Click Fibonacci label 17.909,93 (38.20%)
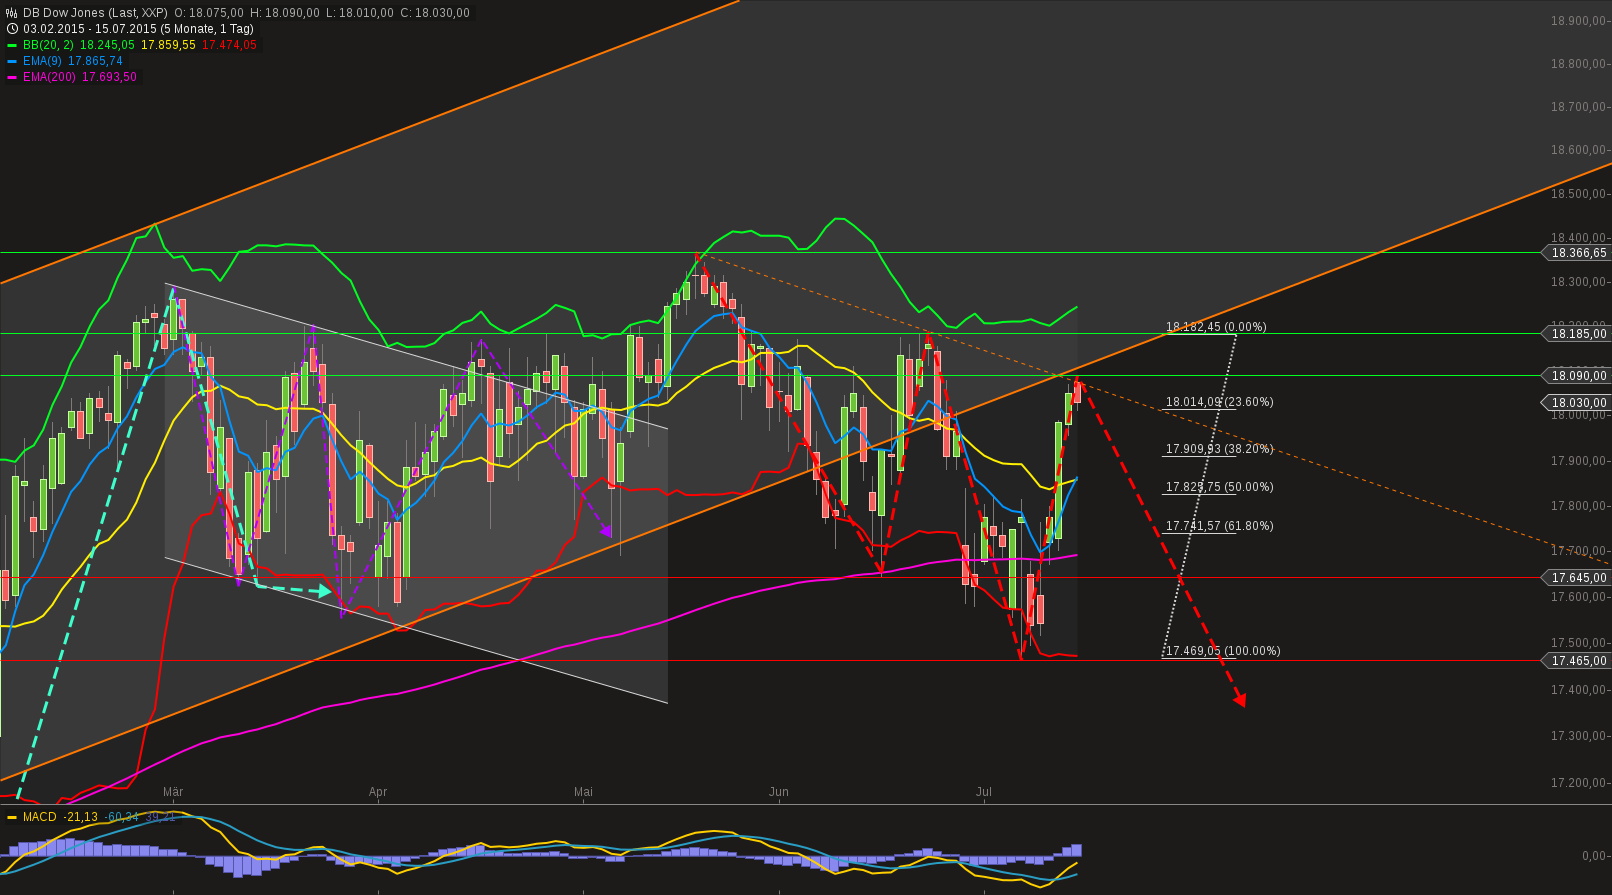The width and height of the screenshot is (1612, 895). (1219, 449)
